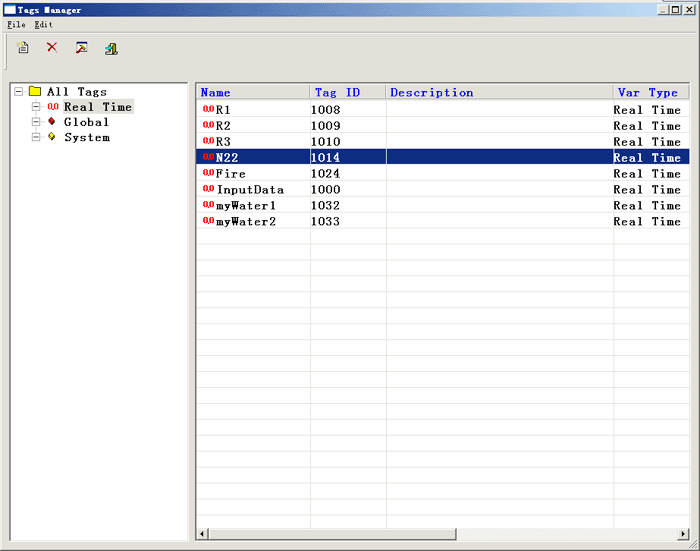The image size is (700, 551).
Task: Click Tag ID value 1008
Action: point(325,109)
